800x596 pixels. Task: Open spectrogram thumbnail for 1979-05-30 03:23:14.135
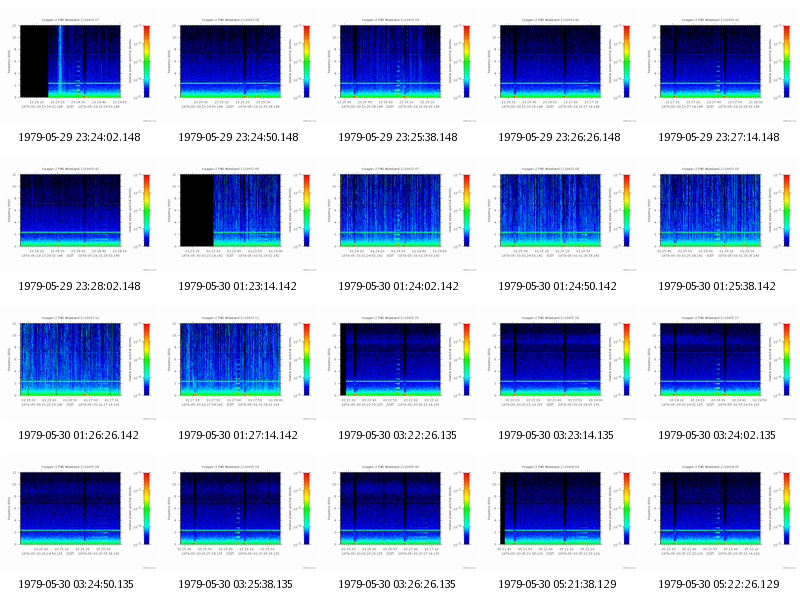pos(559,365)
